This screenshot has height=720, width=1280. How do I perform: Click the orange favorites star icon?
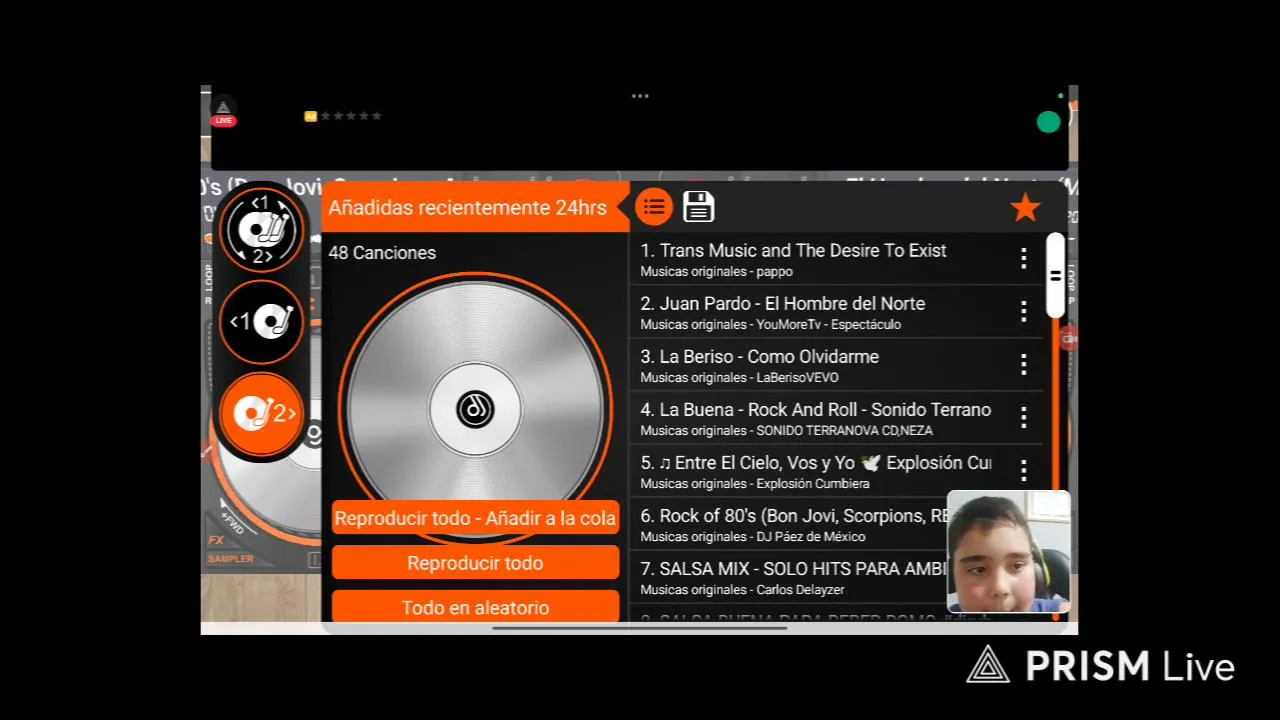[x=1025, y=207]
